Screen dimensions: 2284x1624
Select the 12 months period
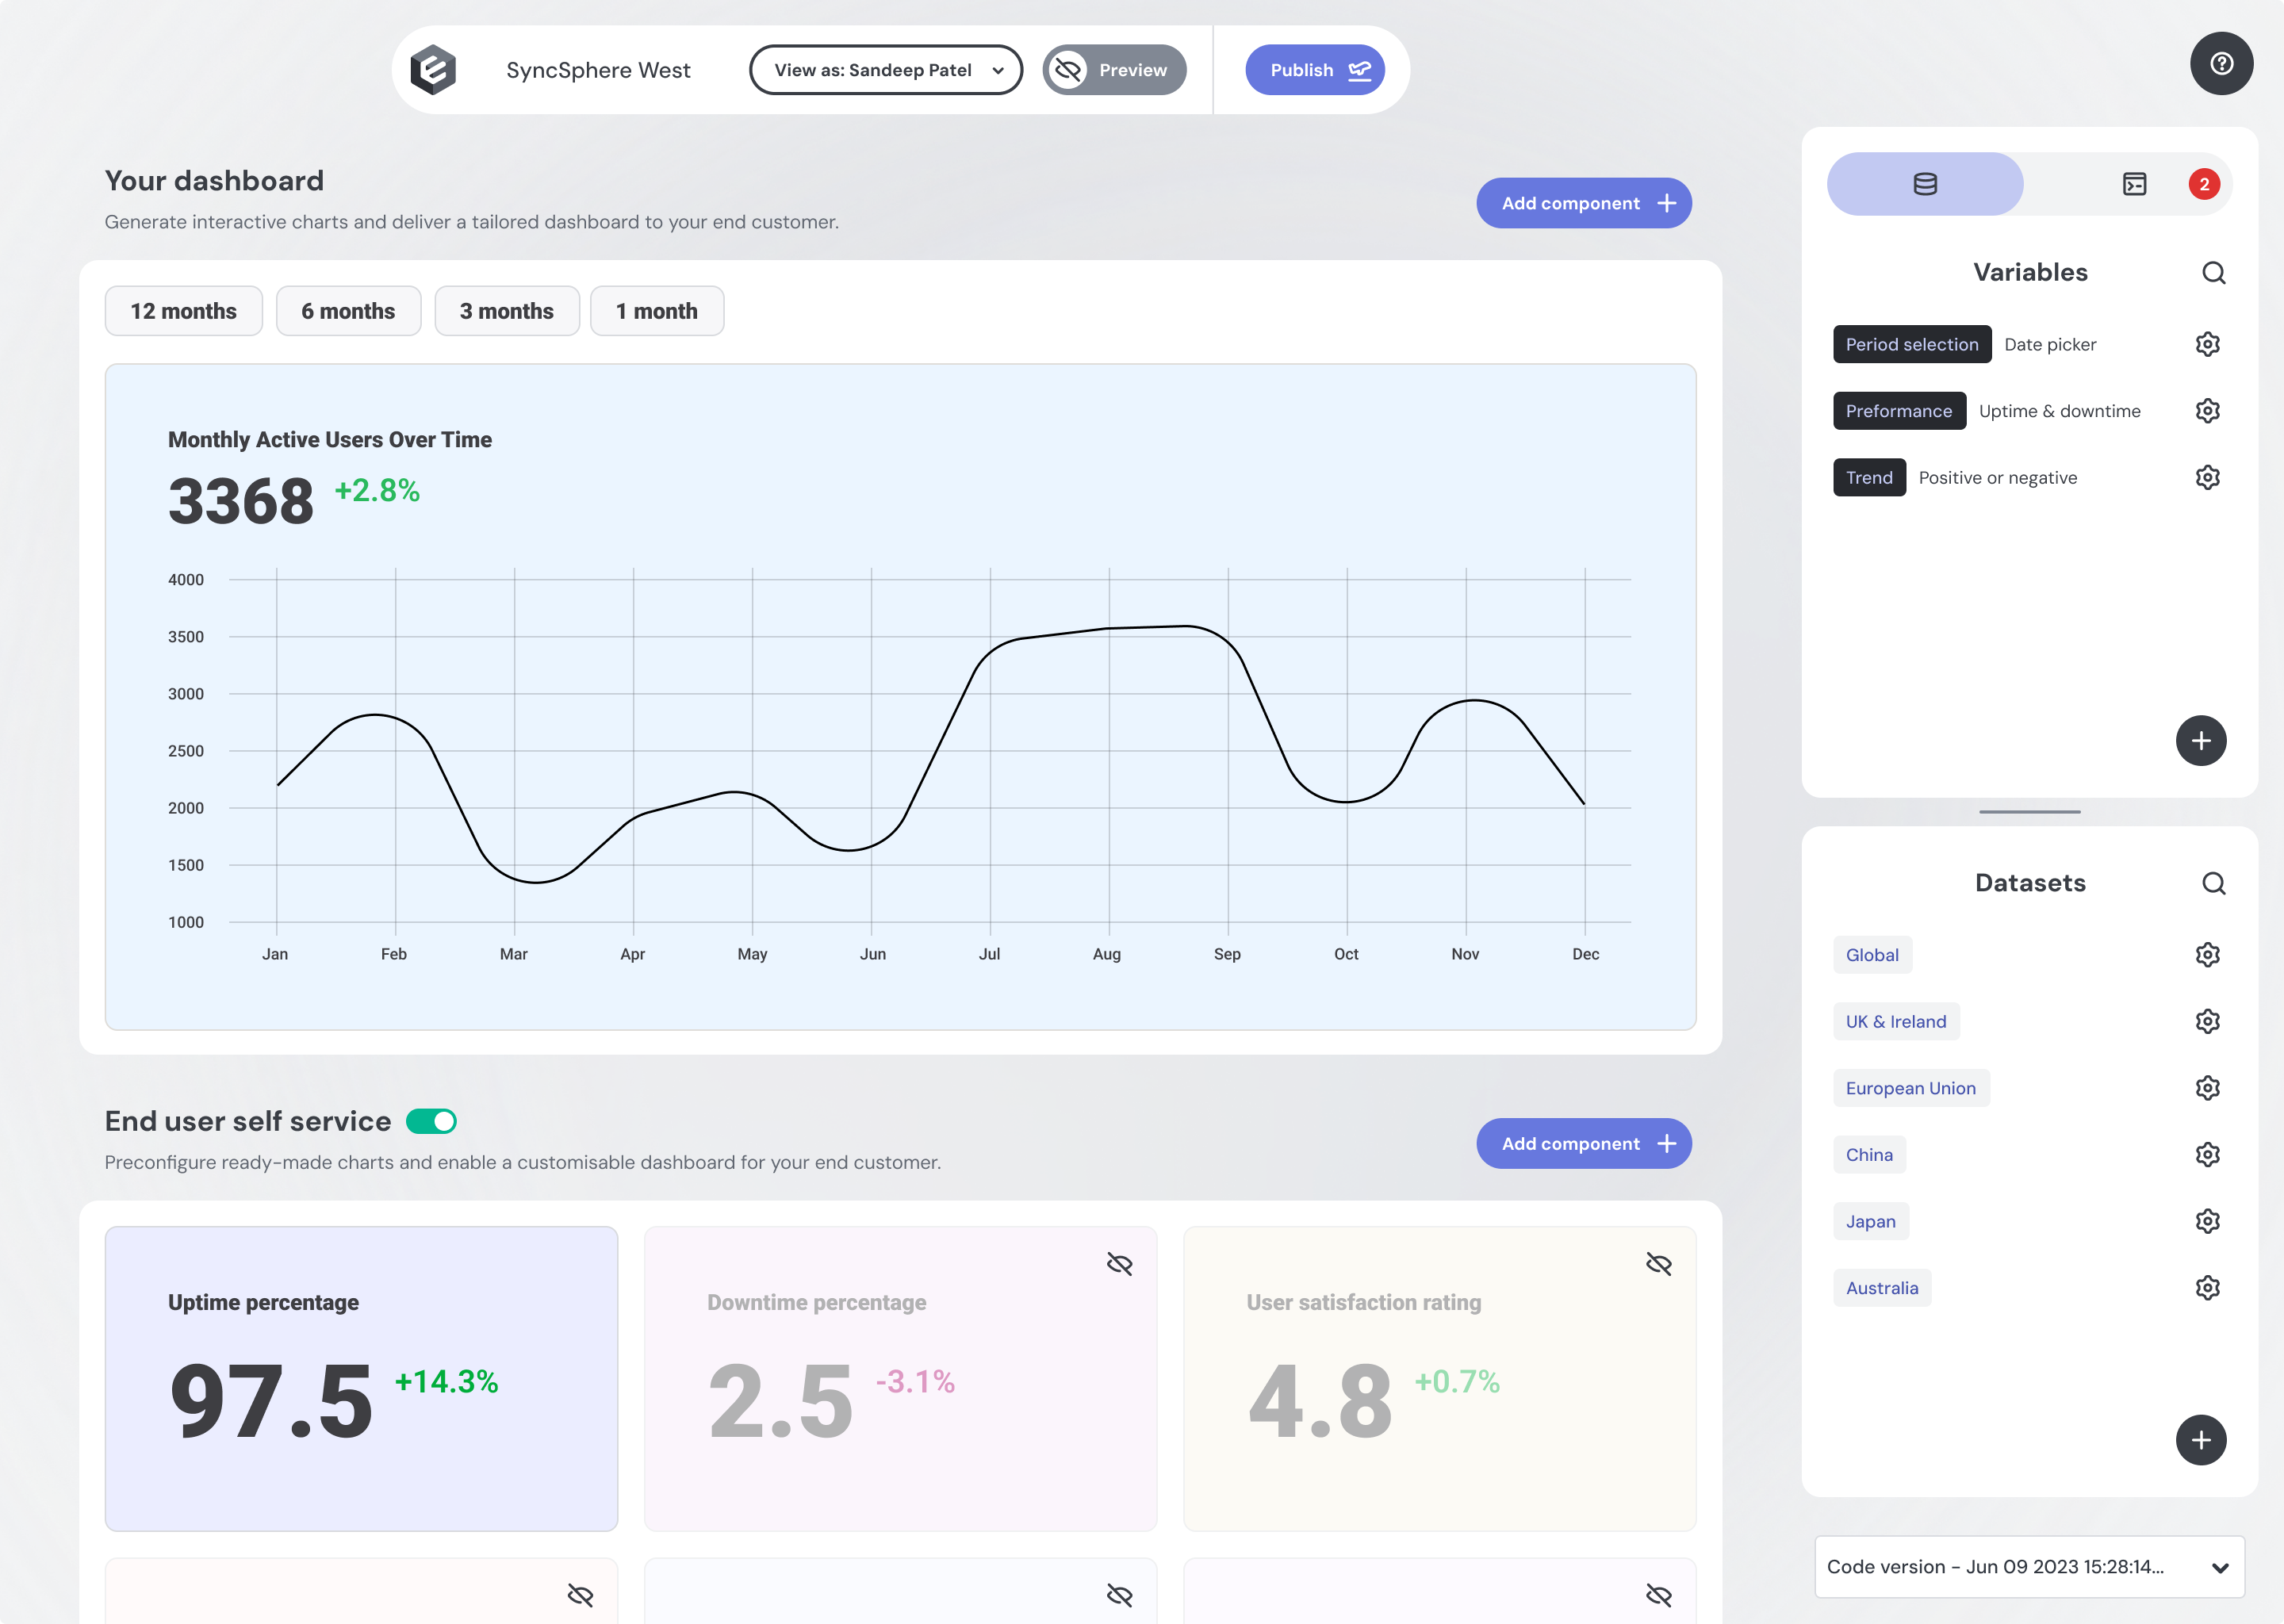pos(183,311)
